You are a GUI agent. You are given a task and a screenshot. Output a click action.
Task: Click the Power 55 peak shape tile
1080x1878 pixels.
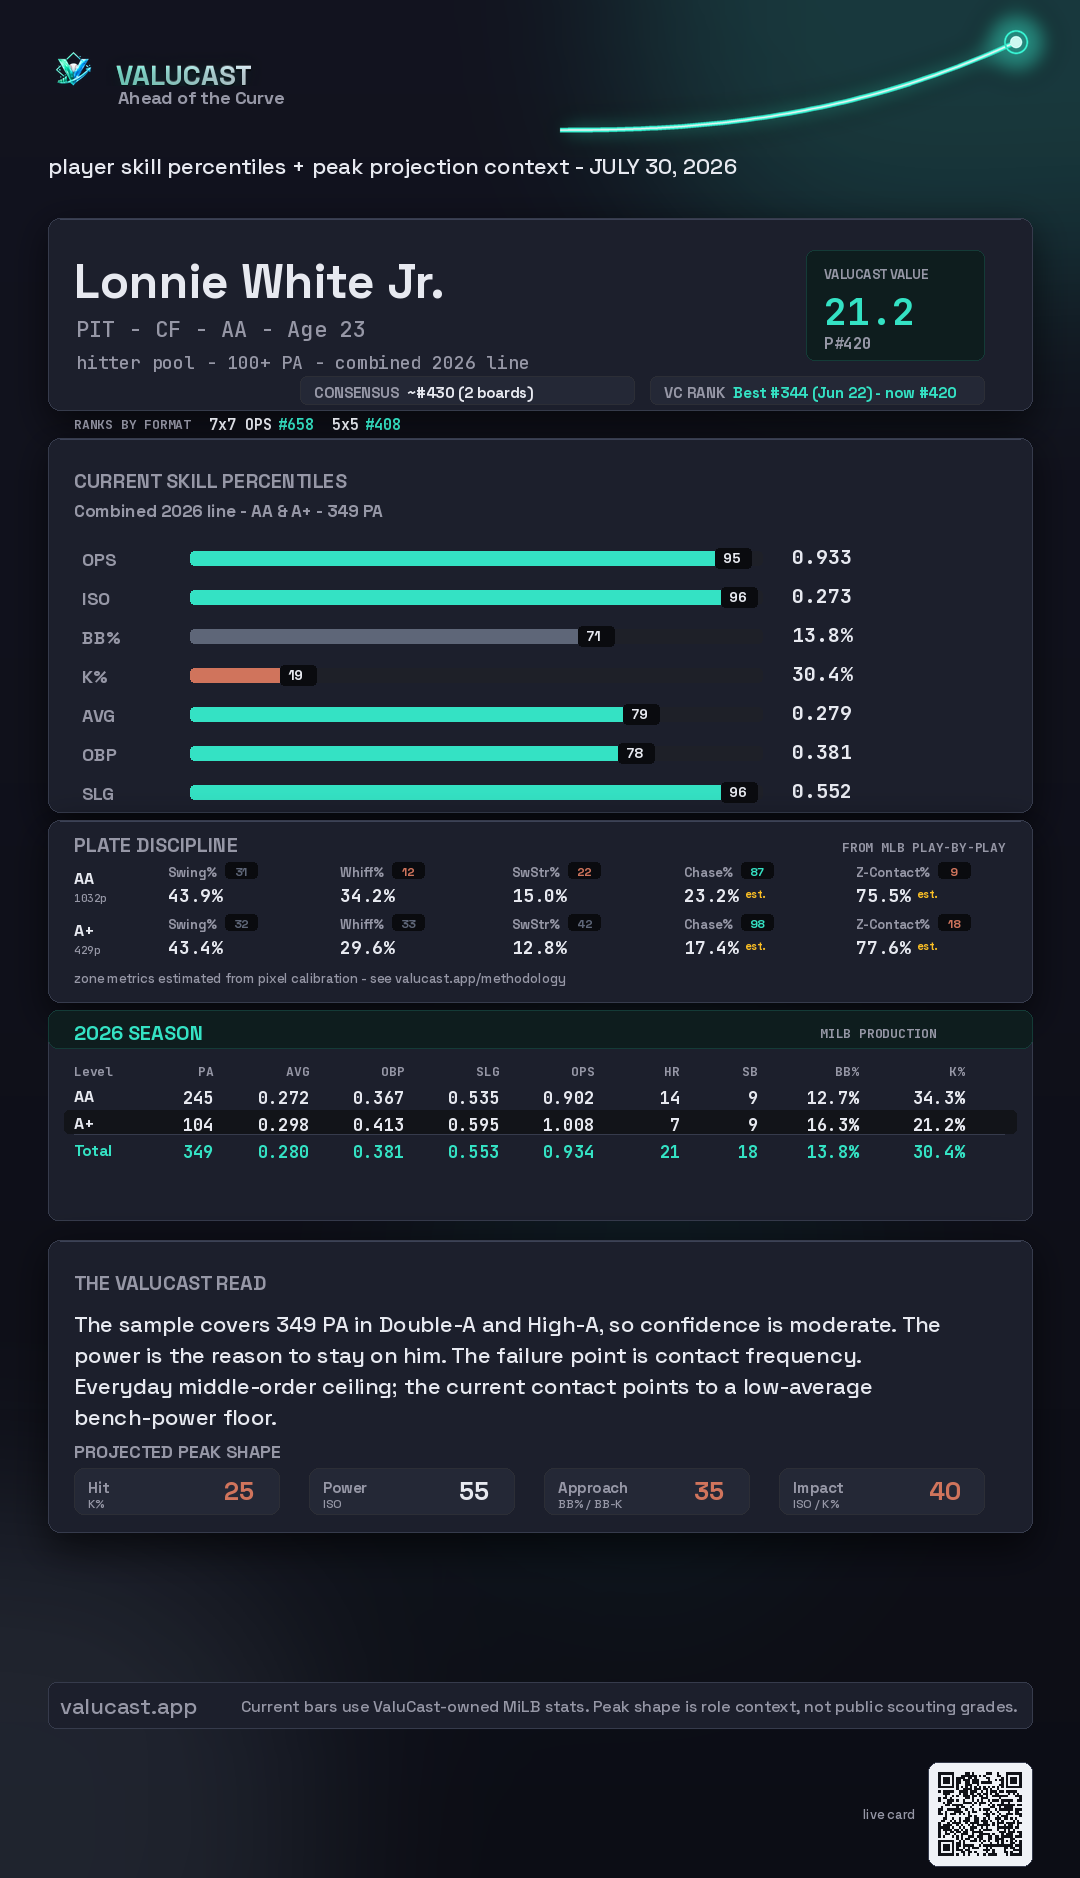[x=412, y=1491]
